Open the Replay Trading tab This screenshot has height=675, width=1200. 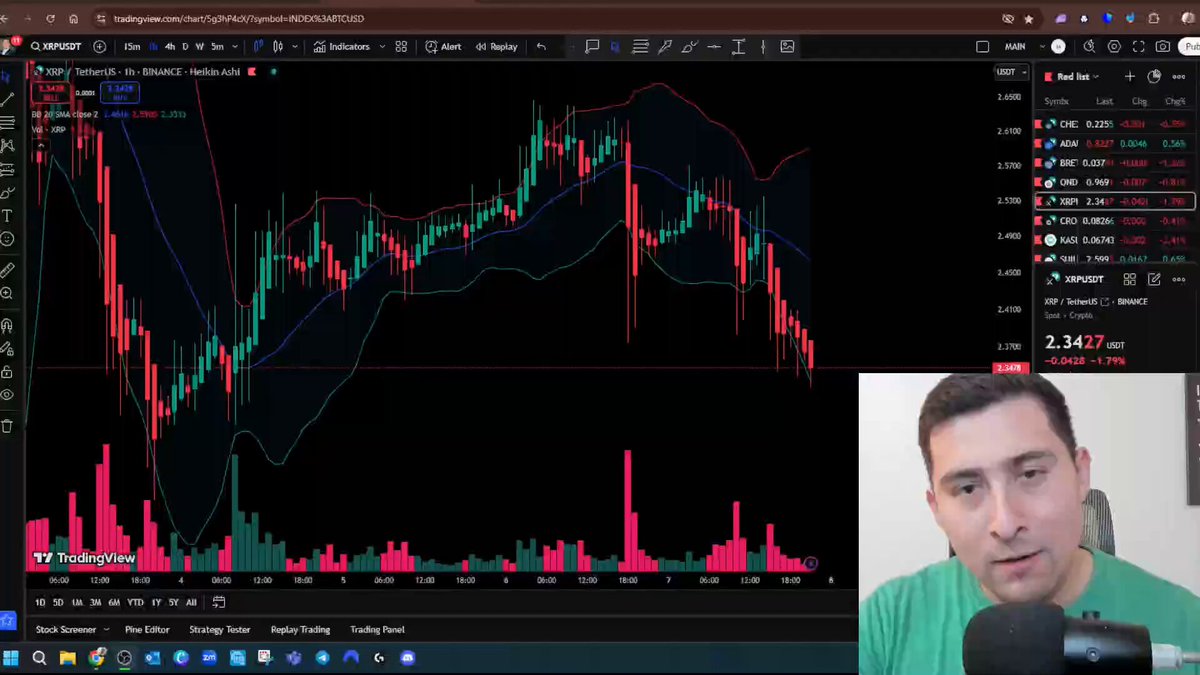point(300,629)
